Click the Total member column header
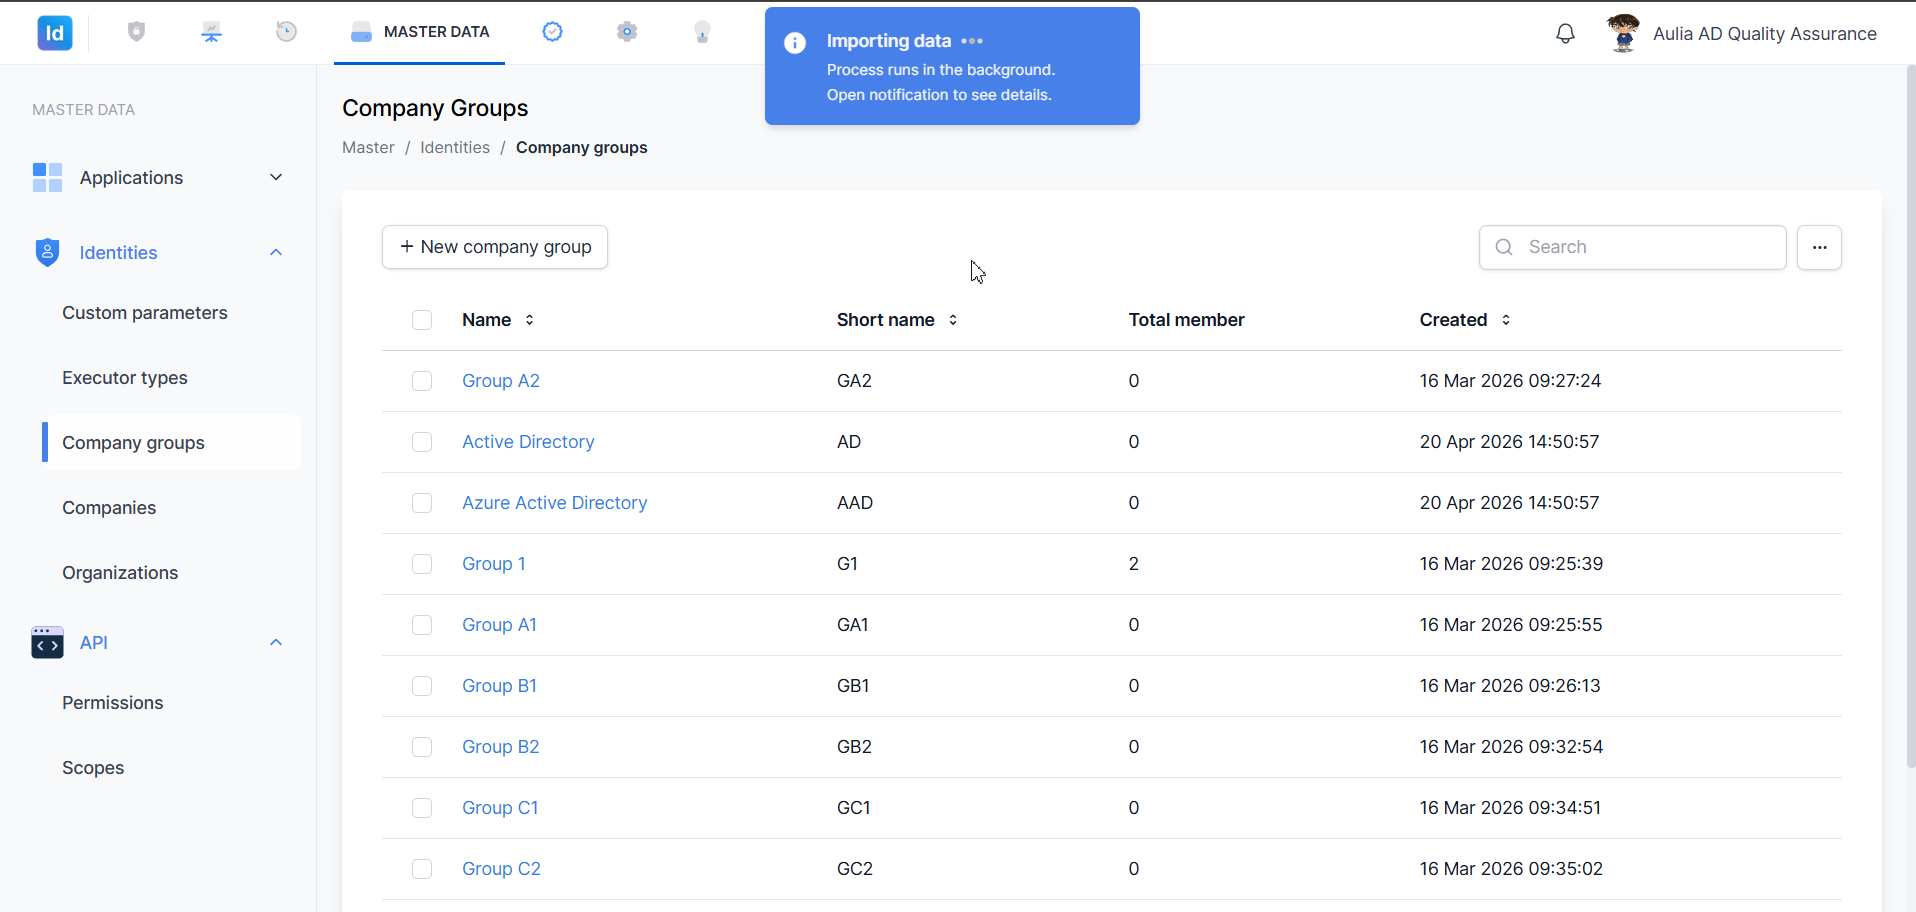The image size is (1916, 912). [x=1187, y=320]
